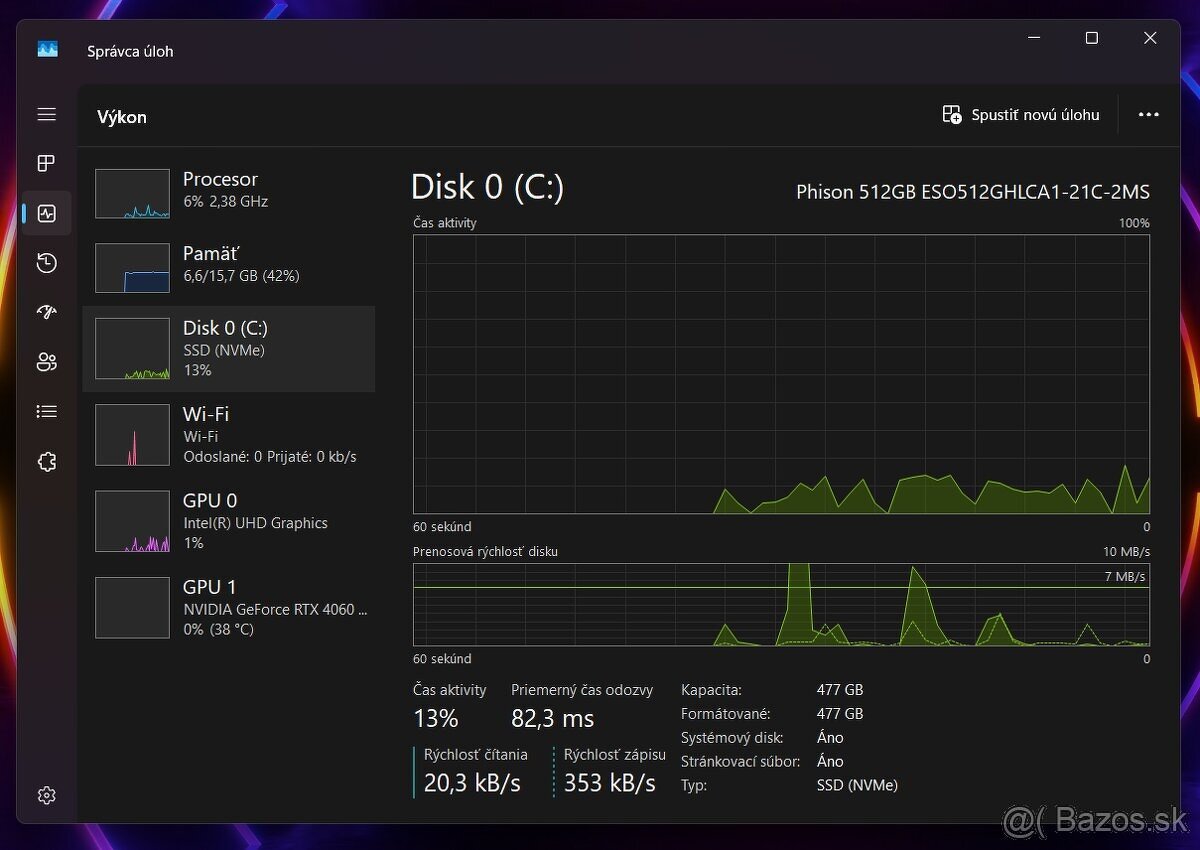Open the Processes page icon
1200x850 pixels.
pos(46,163)
